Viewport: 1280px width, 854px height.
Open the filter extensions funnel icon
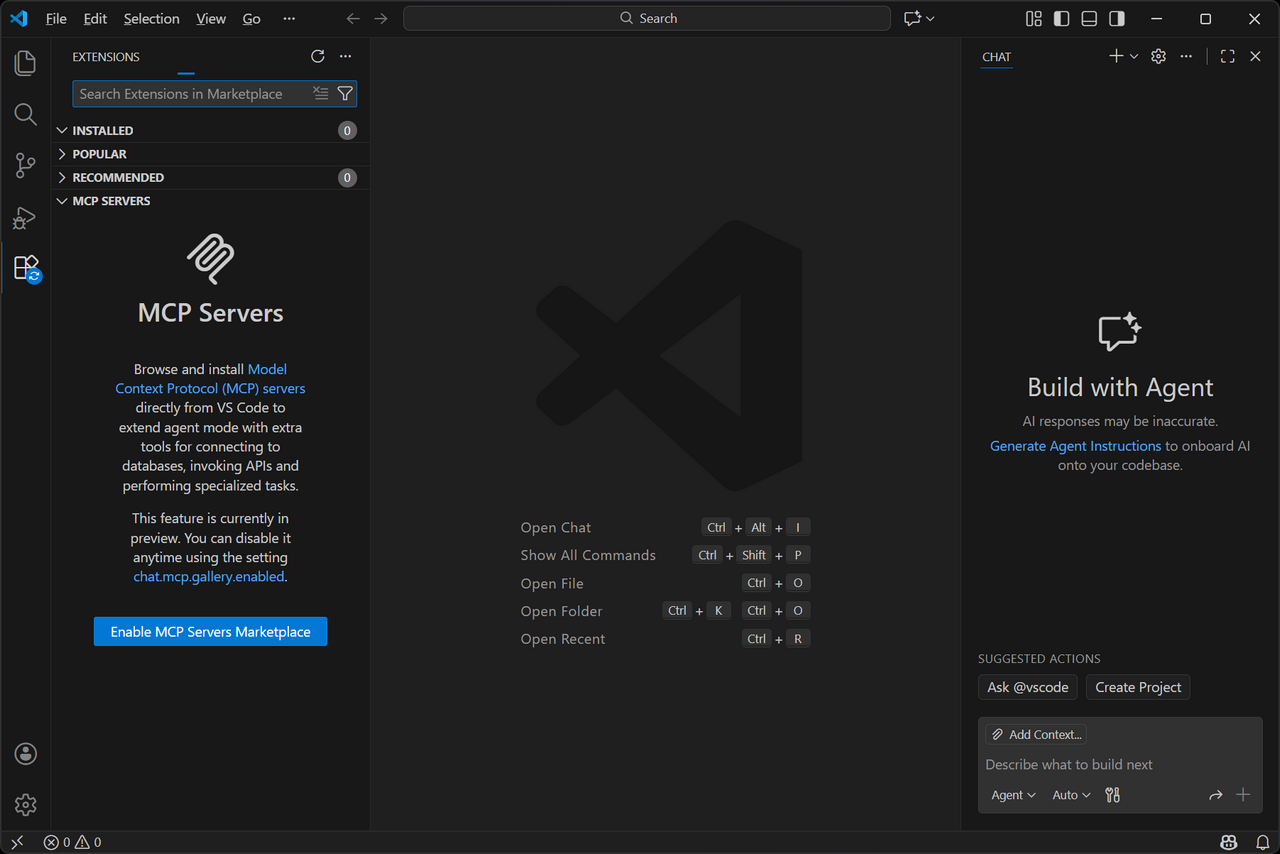pyautogui.click(x=345, y=93)
